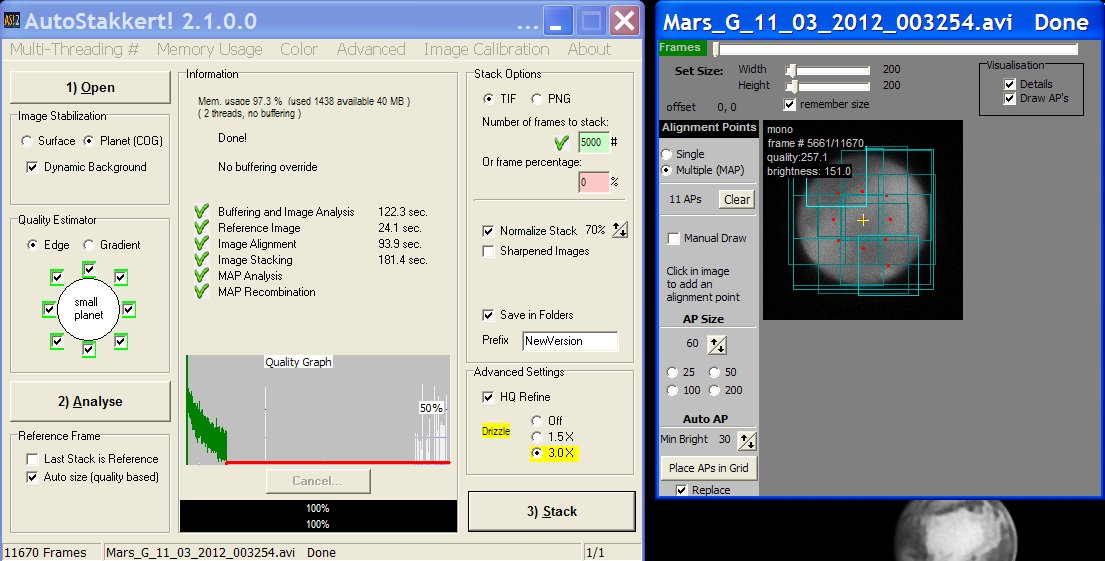Toggle the upper-right small planet edge checkbox

click(x=121, y=277)
